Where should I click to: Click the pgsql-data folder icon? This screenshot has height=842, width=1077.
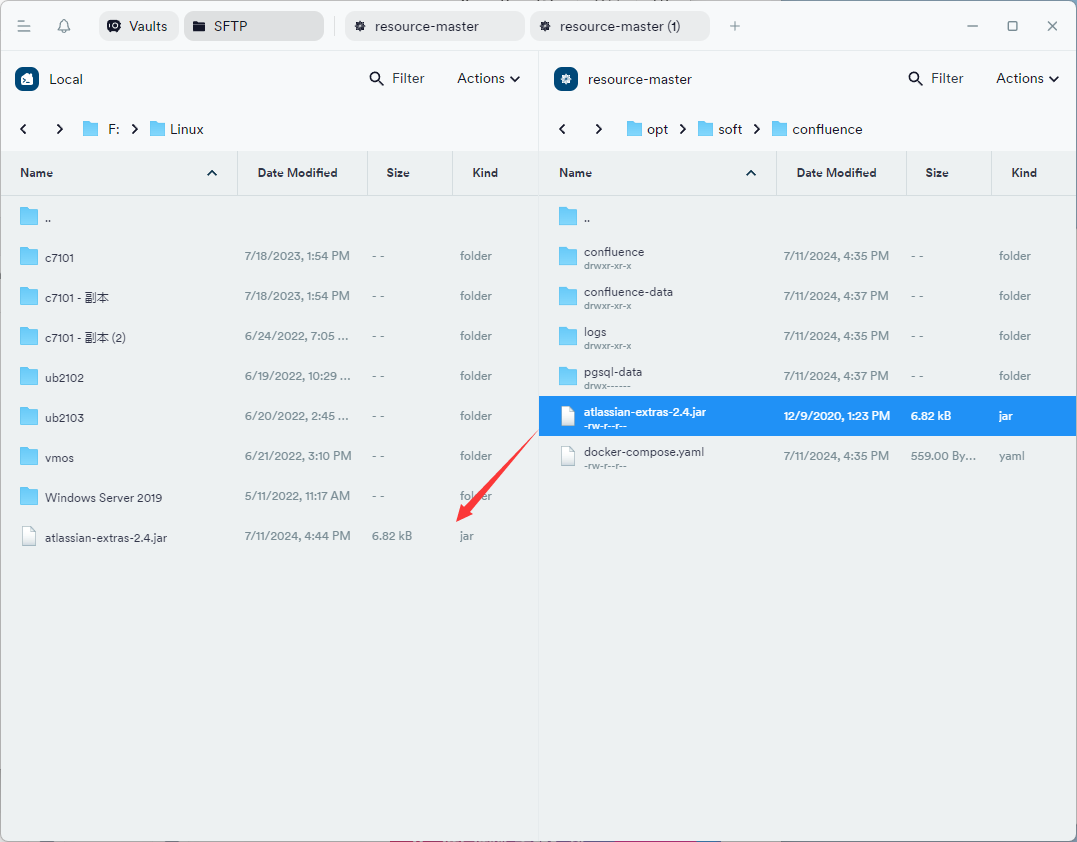pos(568,376)
